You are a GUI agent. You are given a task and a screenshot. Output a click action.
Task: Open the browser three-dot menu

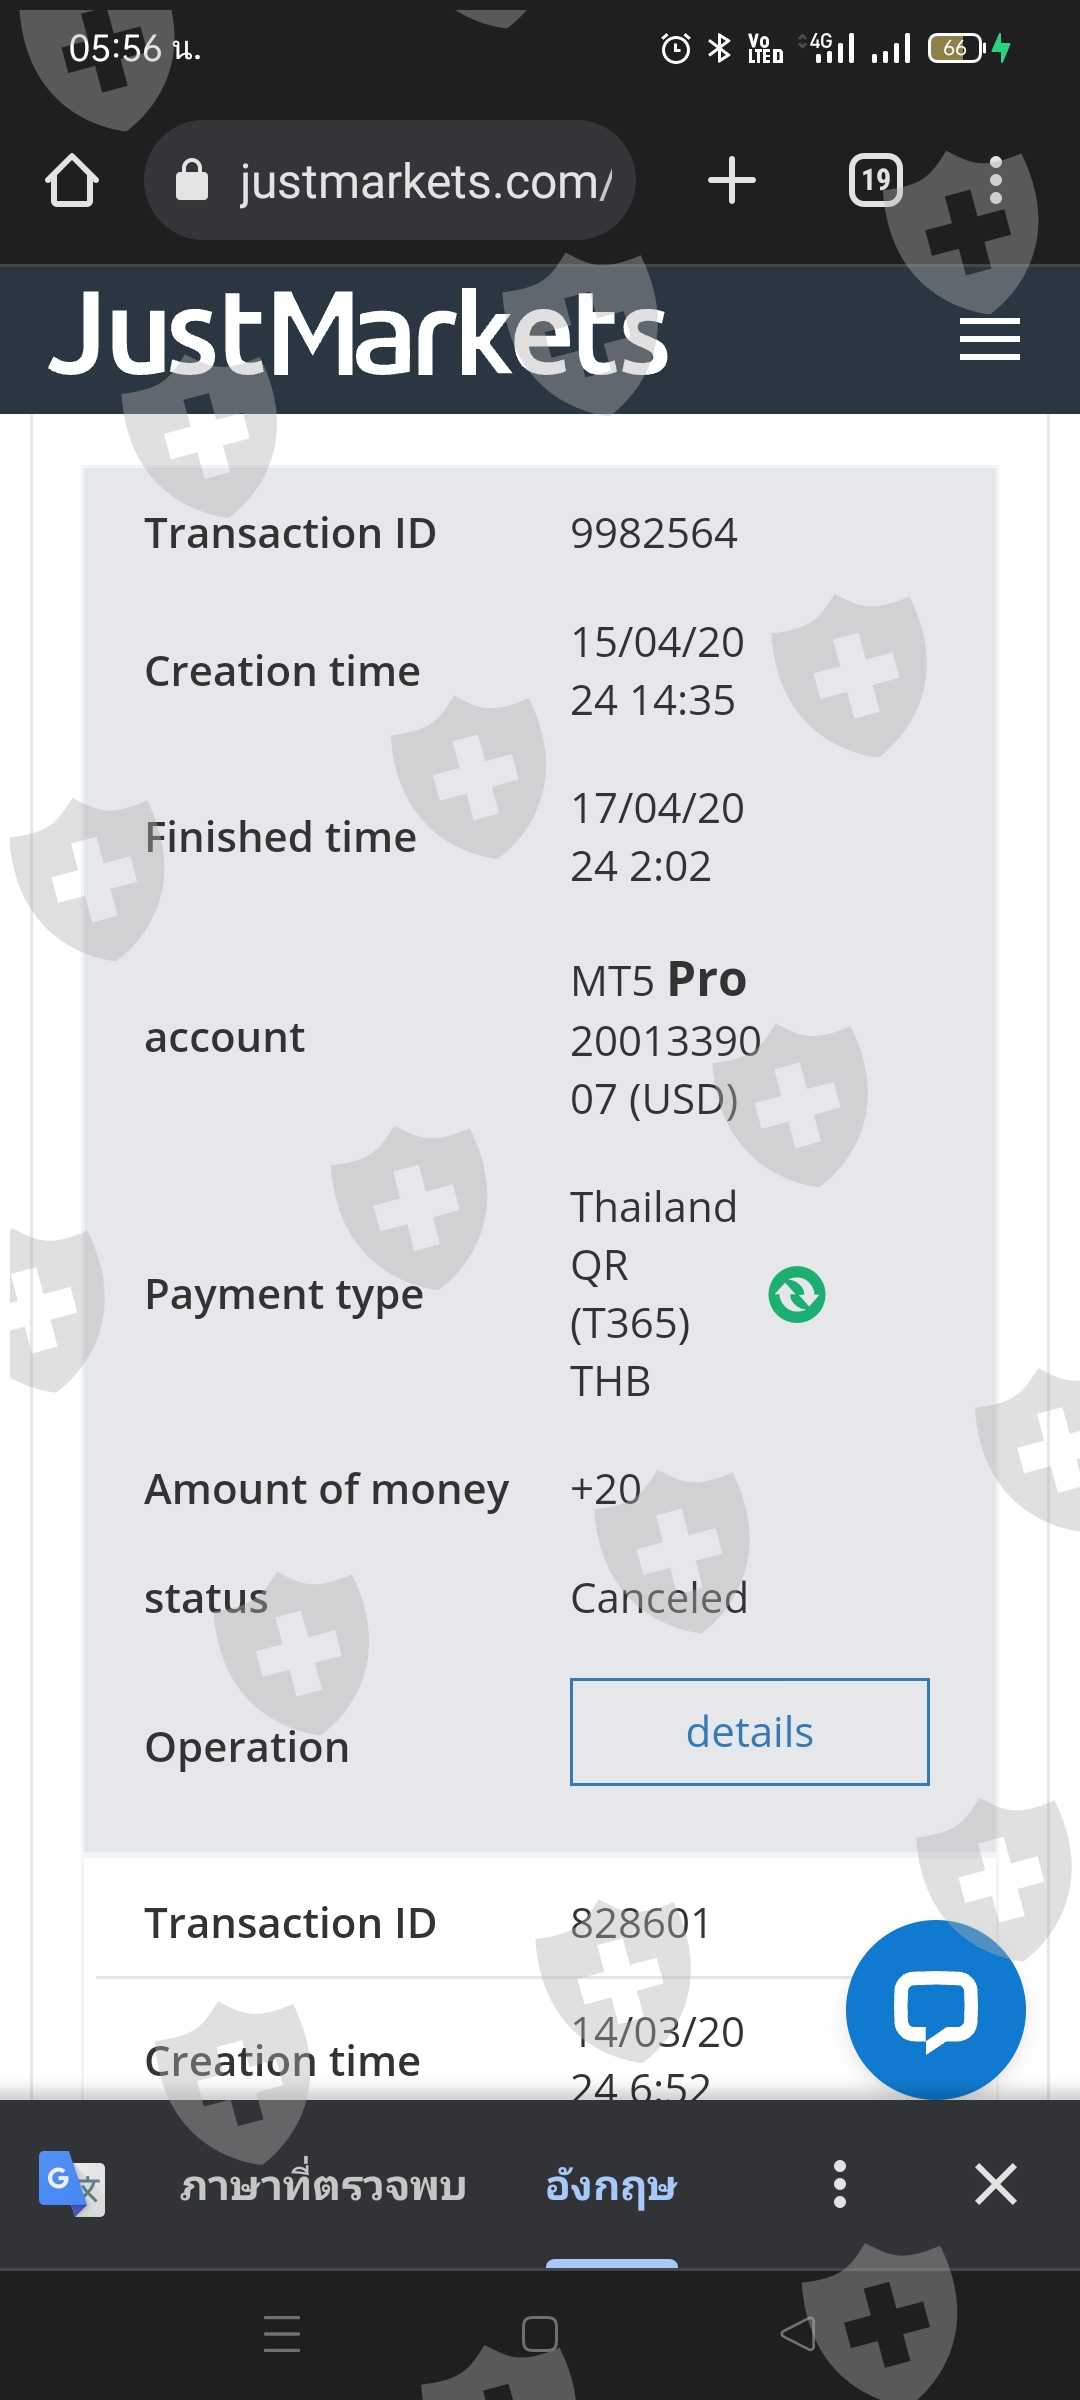coord(995,181)
